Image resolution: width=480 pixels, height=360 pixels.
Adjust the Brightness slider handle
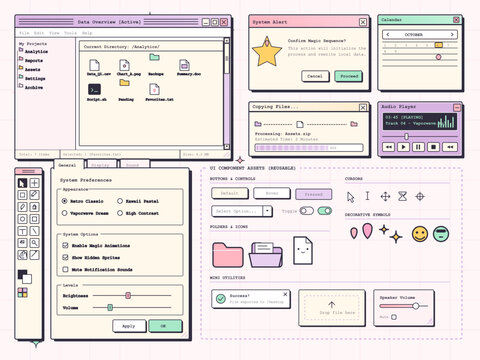pos(128,295)
